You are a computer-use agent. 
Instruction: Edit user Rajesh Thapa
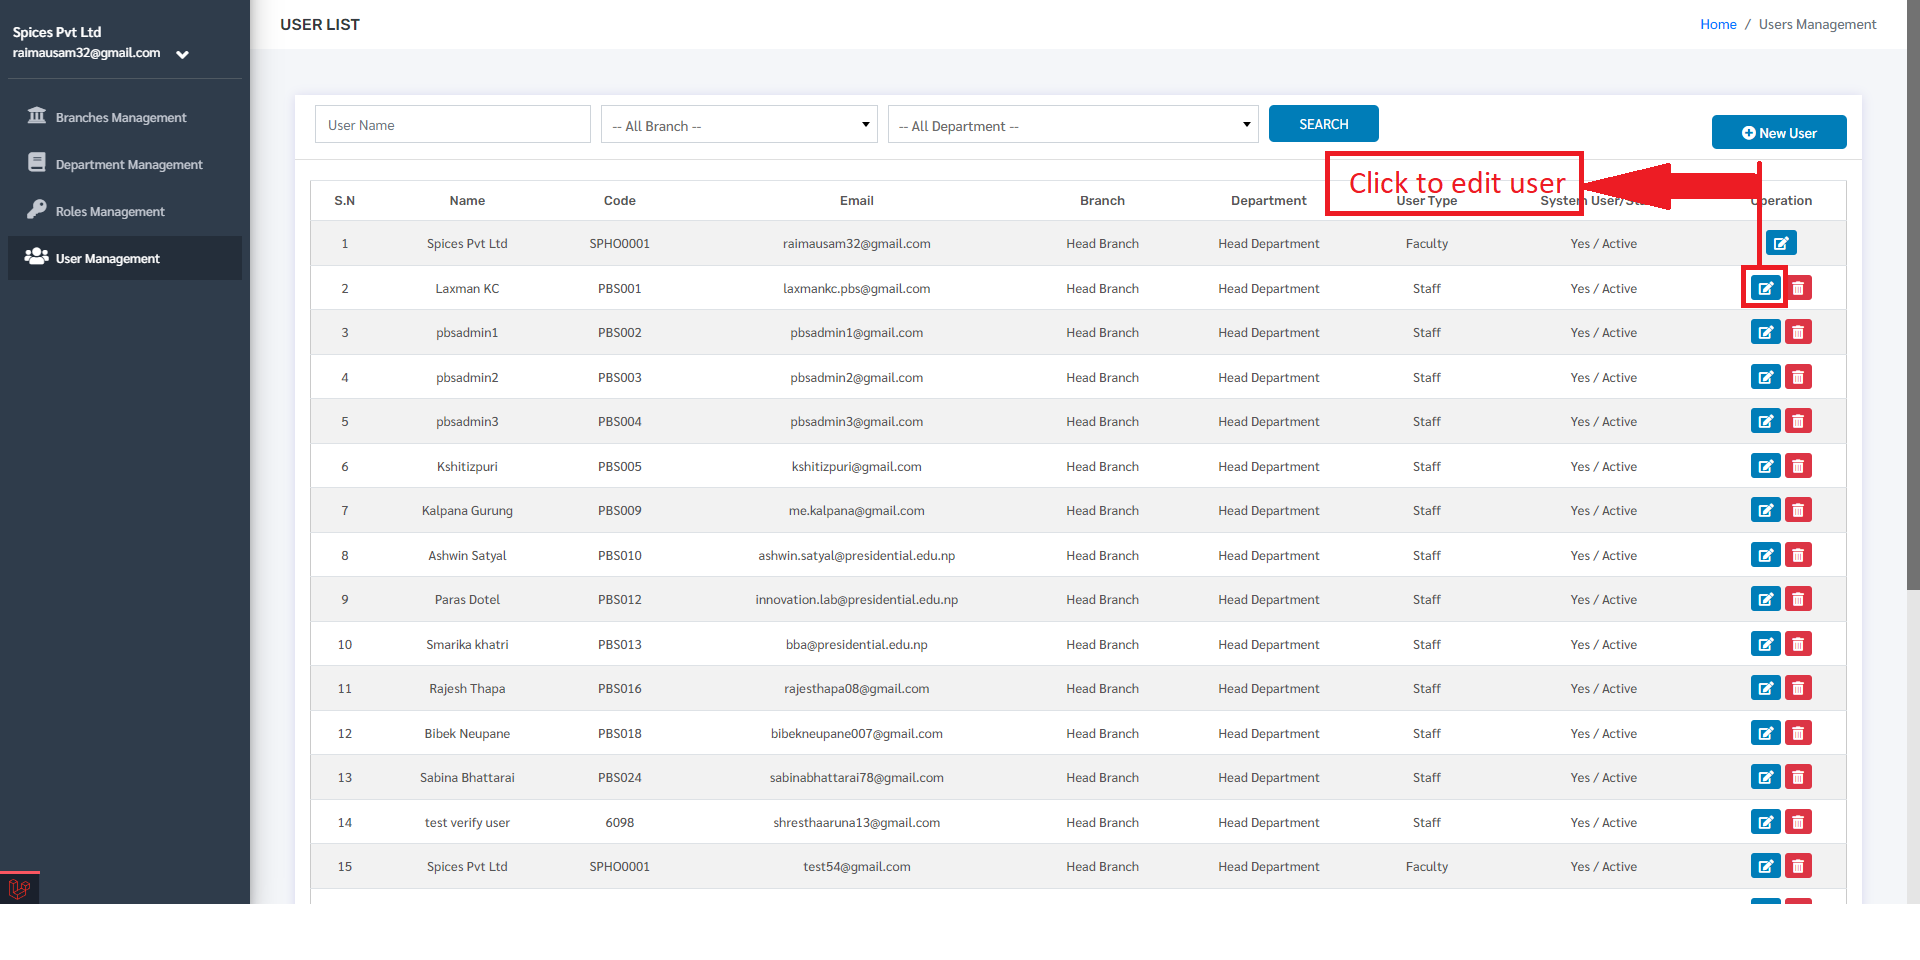[1766, 688]
